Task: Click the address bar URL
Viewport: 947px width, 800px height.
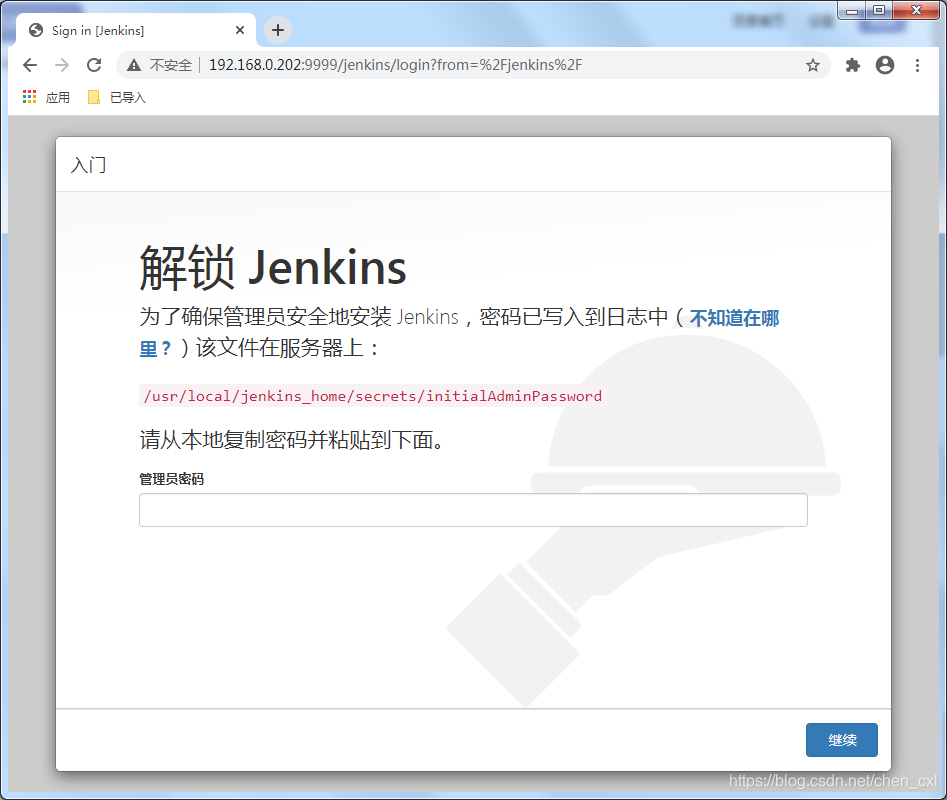Action: 396,65
